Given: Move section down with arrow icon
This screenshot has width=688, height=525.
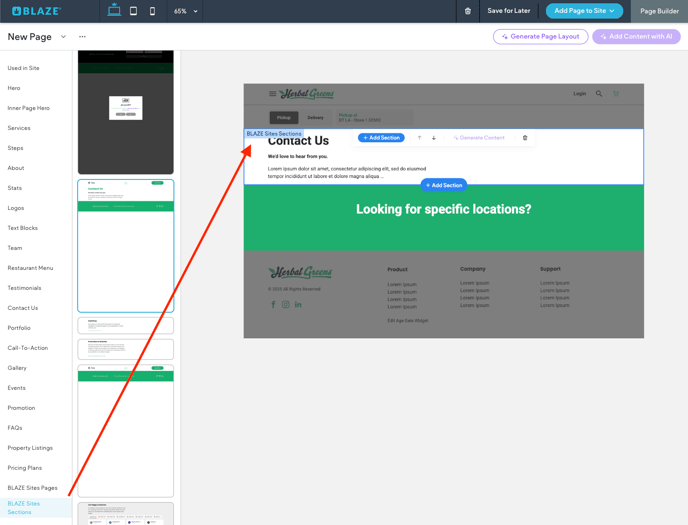Looking at the screenshot, I should (434, 138).
